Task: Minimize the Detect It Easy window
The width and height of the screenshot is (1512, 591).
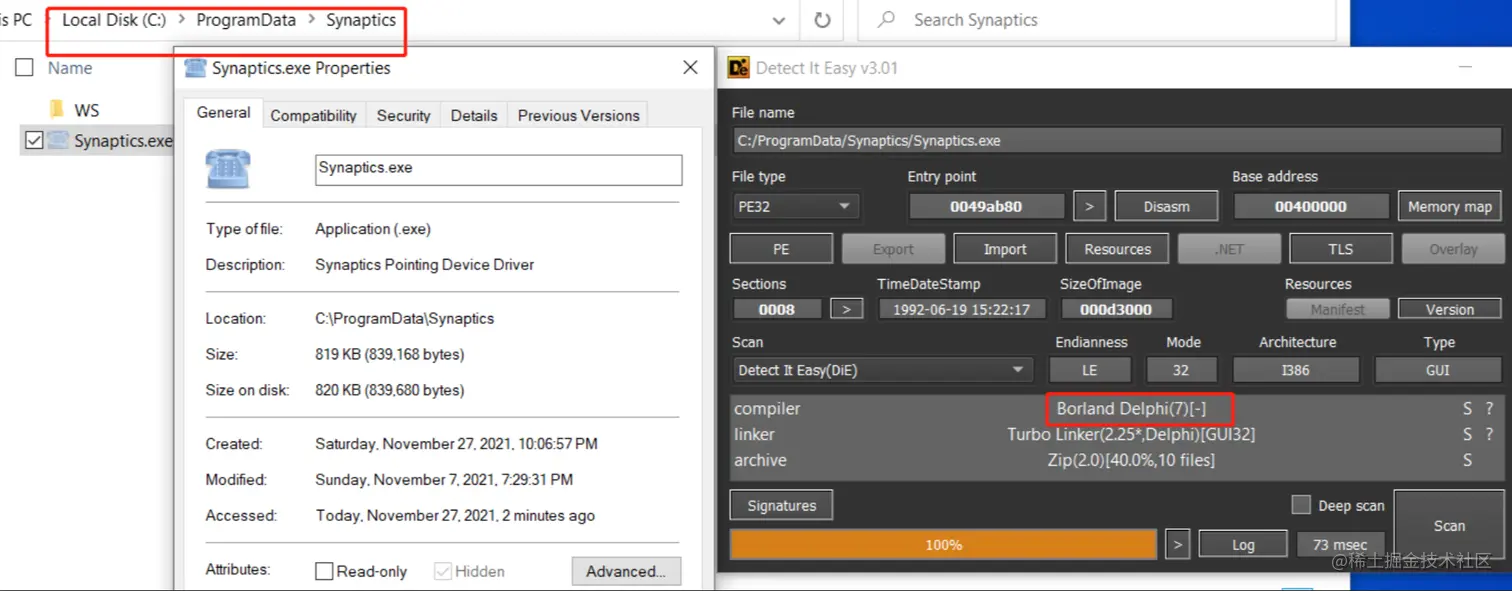Action: pyautogui.click(x=1466, y=68)
